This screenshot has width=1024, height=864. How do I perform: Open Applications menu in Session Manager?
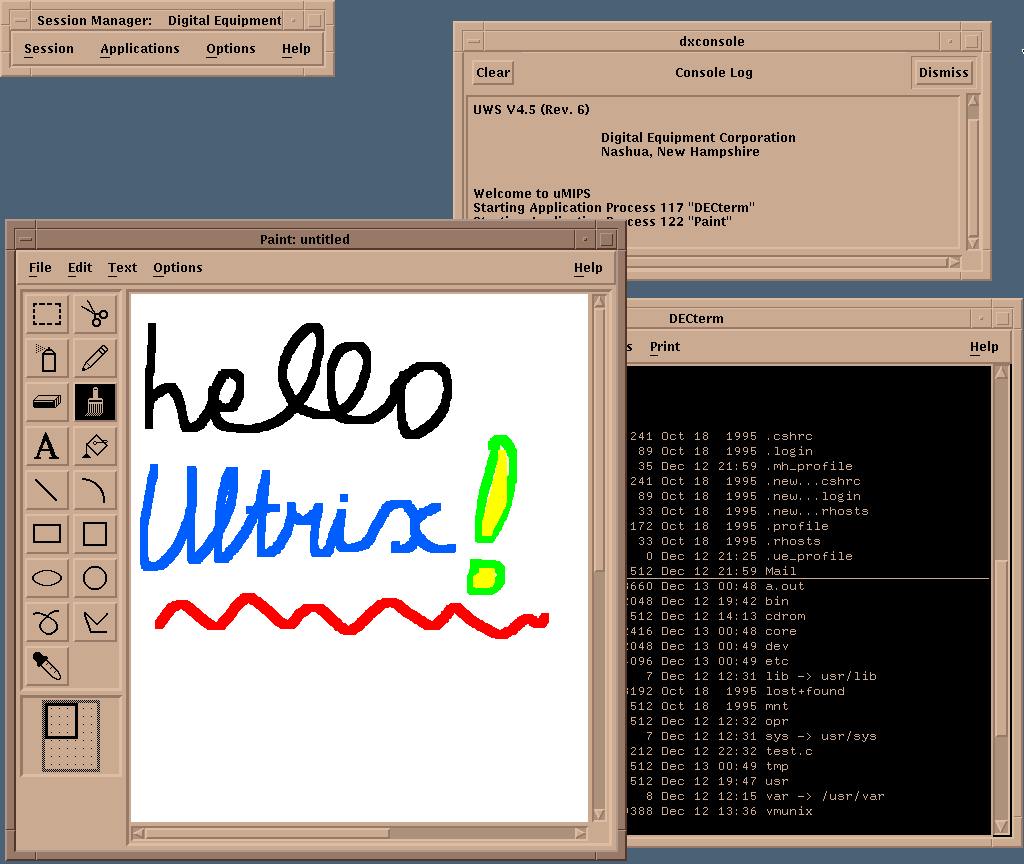point(140,49)
